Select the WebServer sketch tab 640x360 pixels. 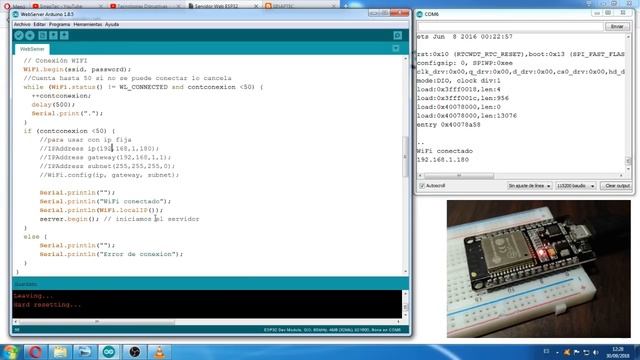coord(32,49)
